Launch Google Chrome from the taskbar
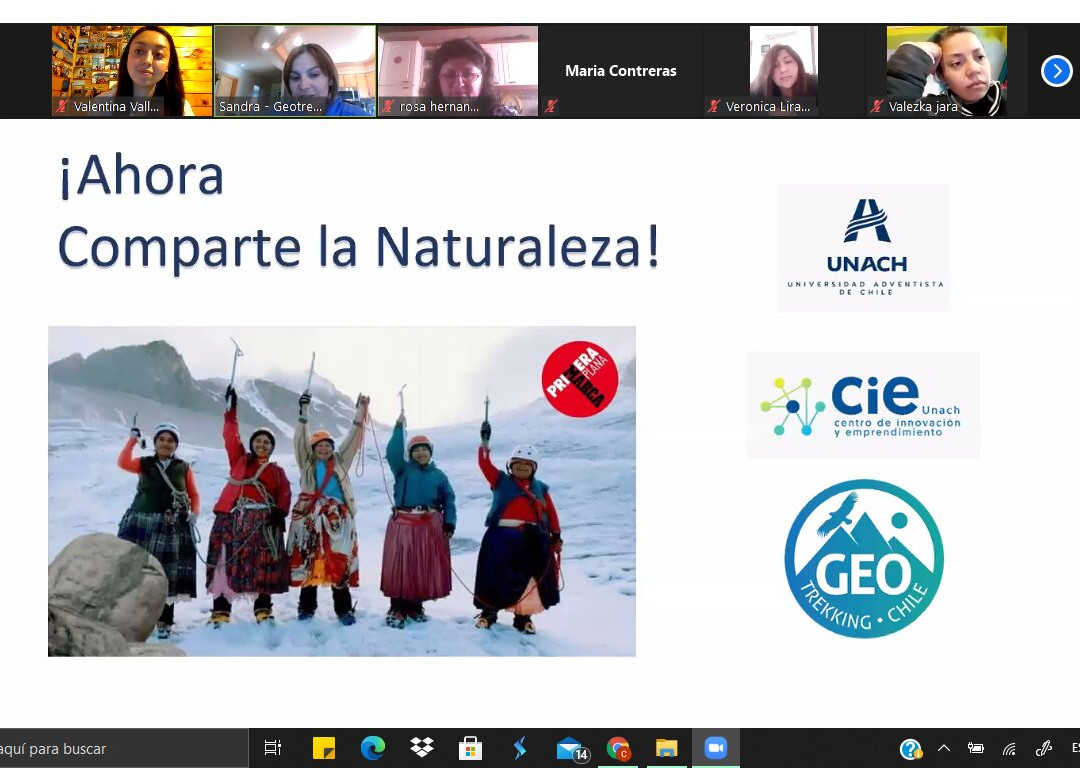The width and height of the screenshot is (1080, 768). click(x=618, y=748)
